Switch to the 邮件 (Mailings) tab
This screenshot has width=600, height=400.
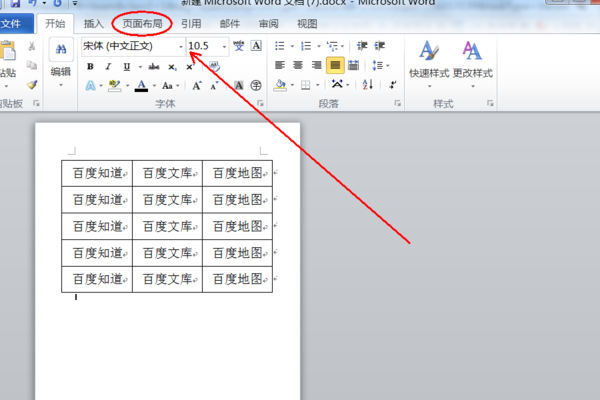(230, 24)
